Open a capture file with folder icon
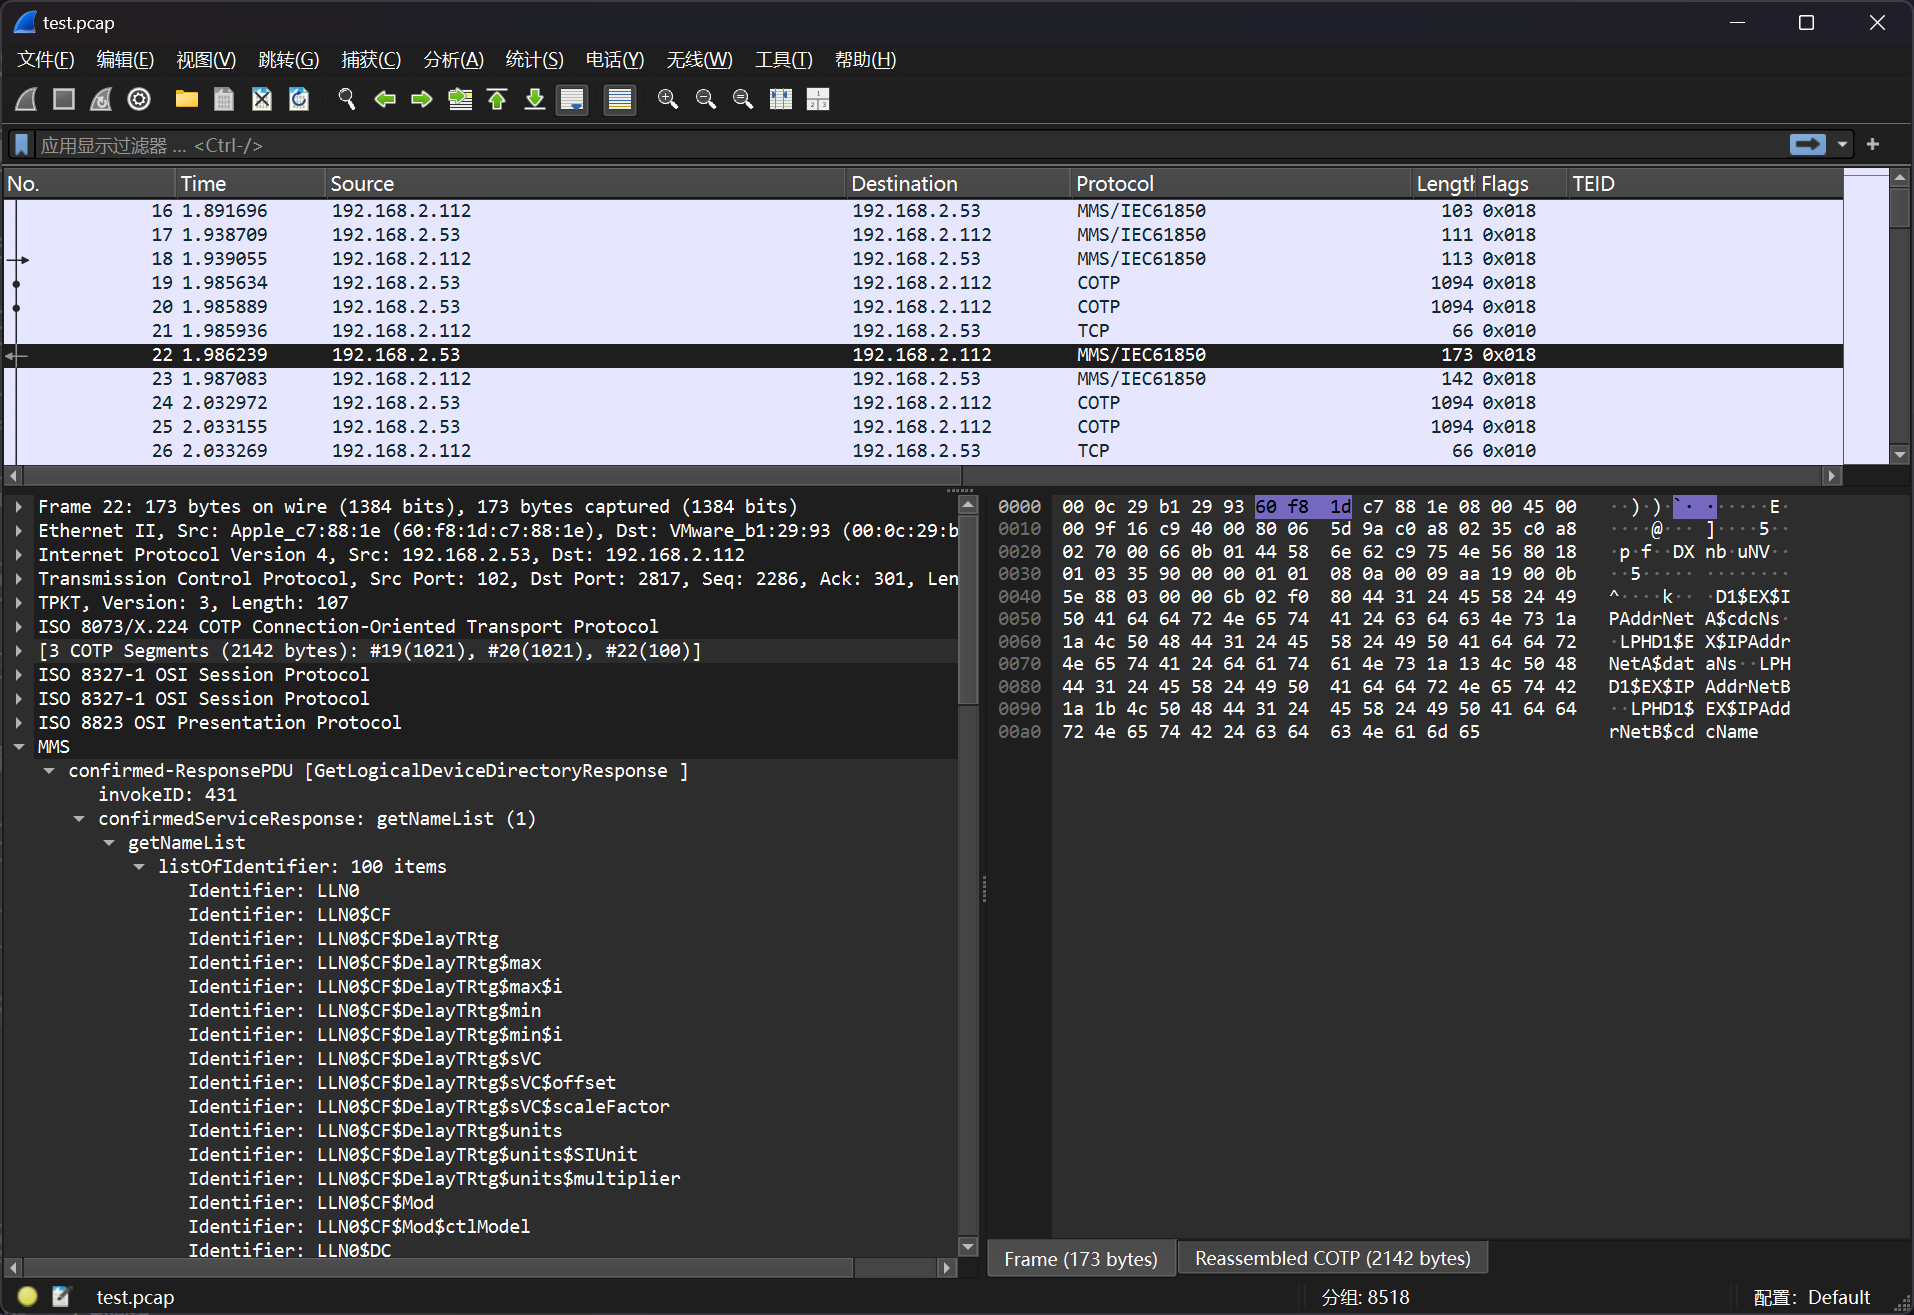The height and width of the screenshot is (1315, 1914). pos(187,99)
